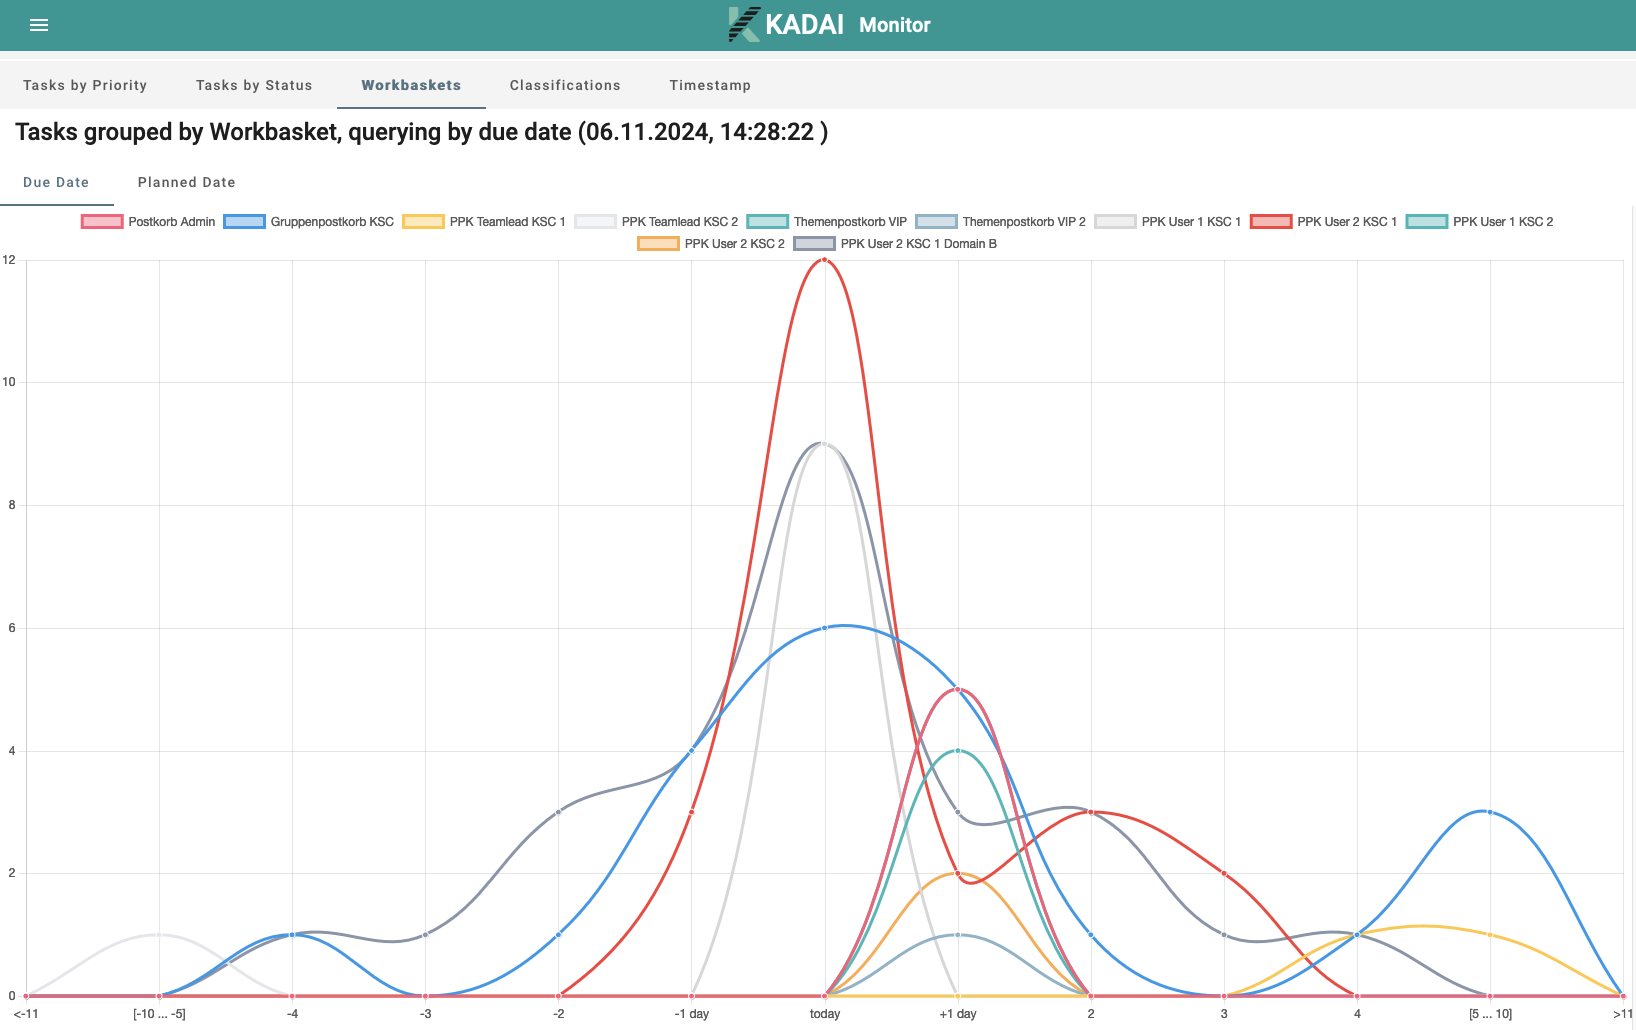
Task: Click PPK User 2 KSC 1 legend swatch
Action: point(1271,222)
